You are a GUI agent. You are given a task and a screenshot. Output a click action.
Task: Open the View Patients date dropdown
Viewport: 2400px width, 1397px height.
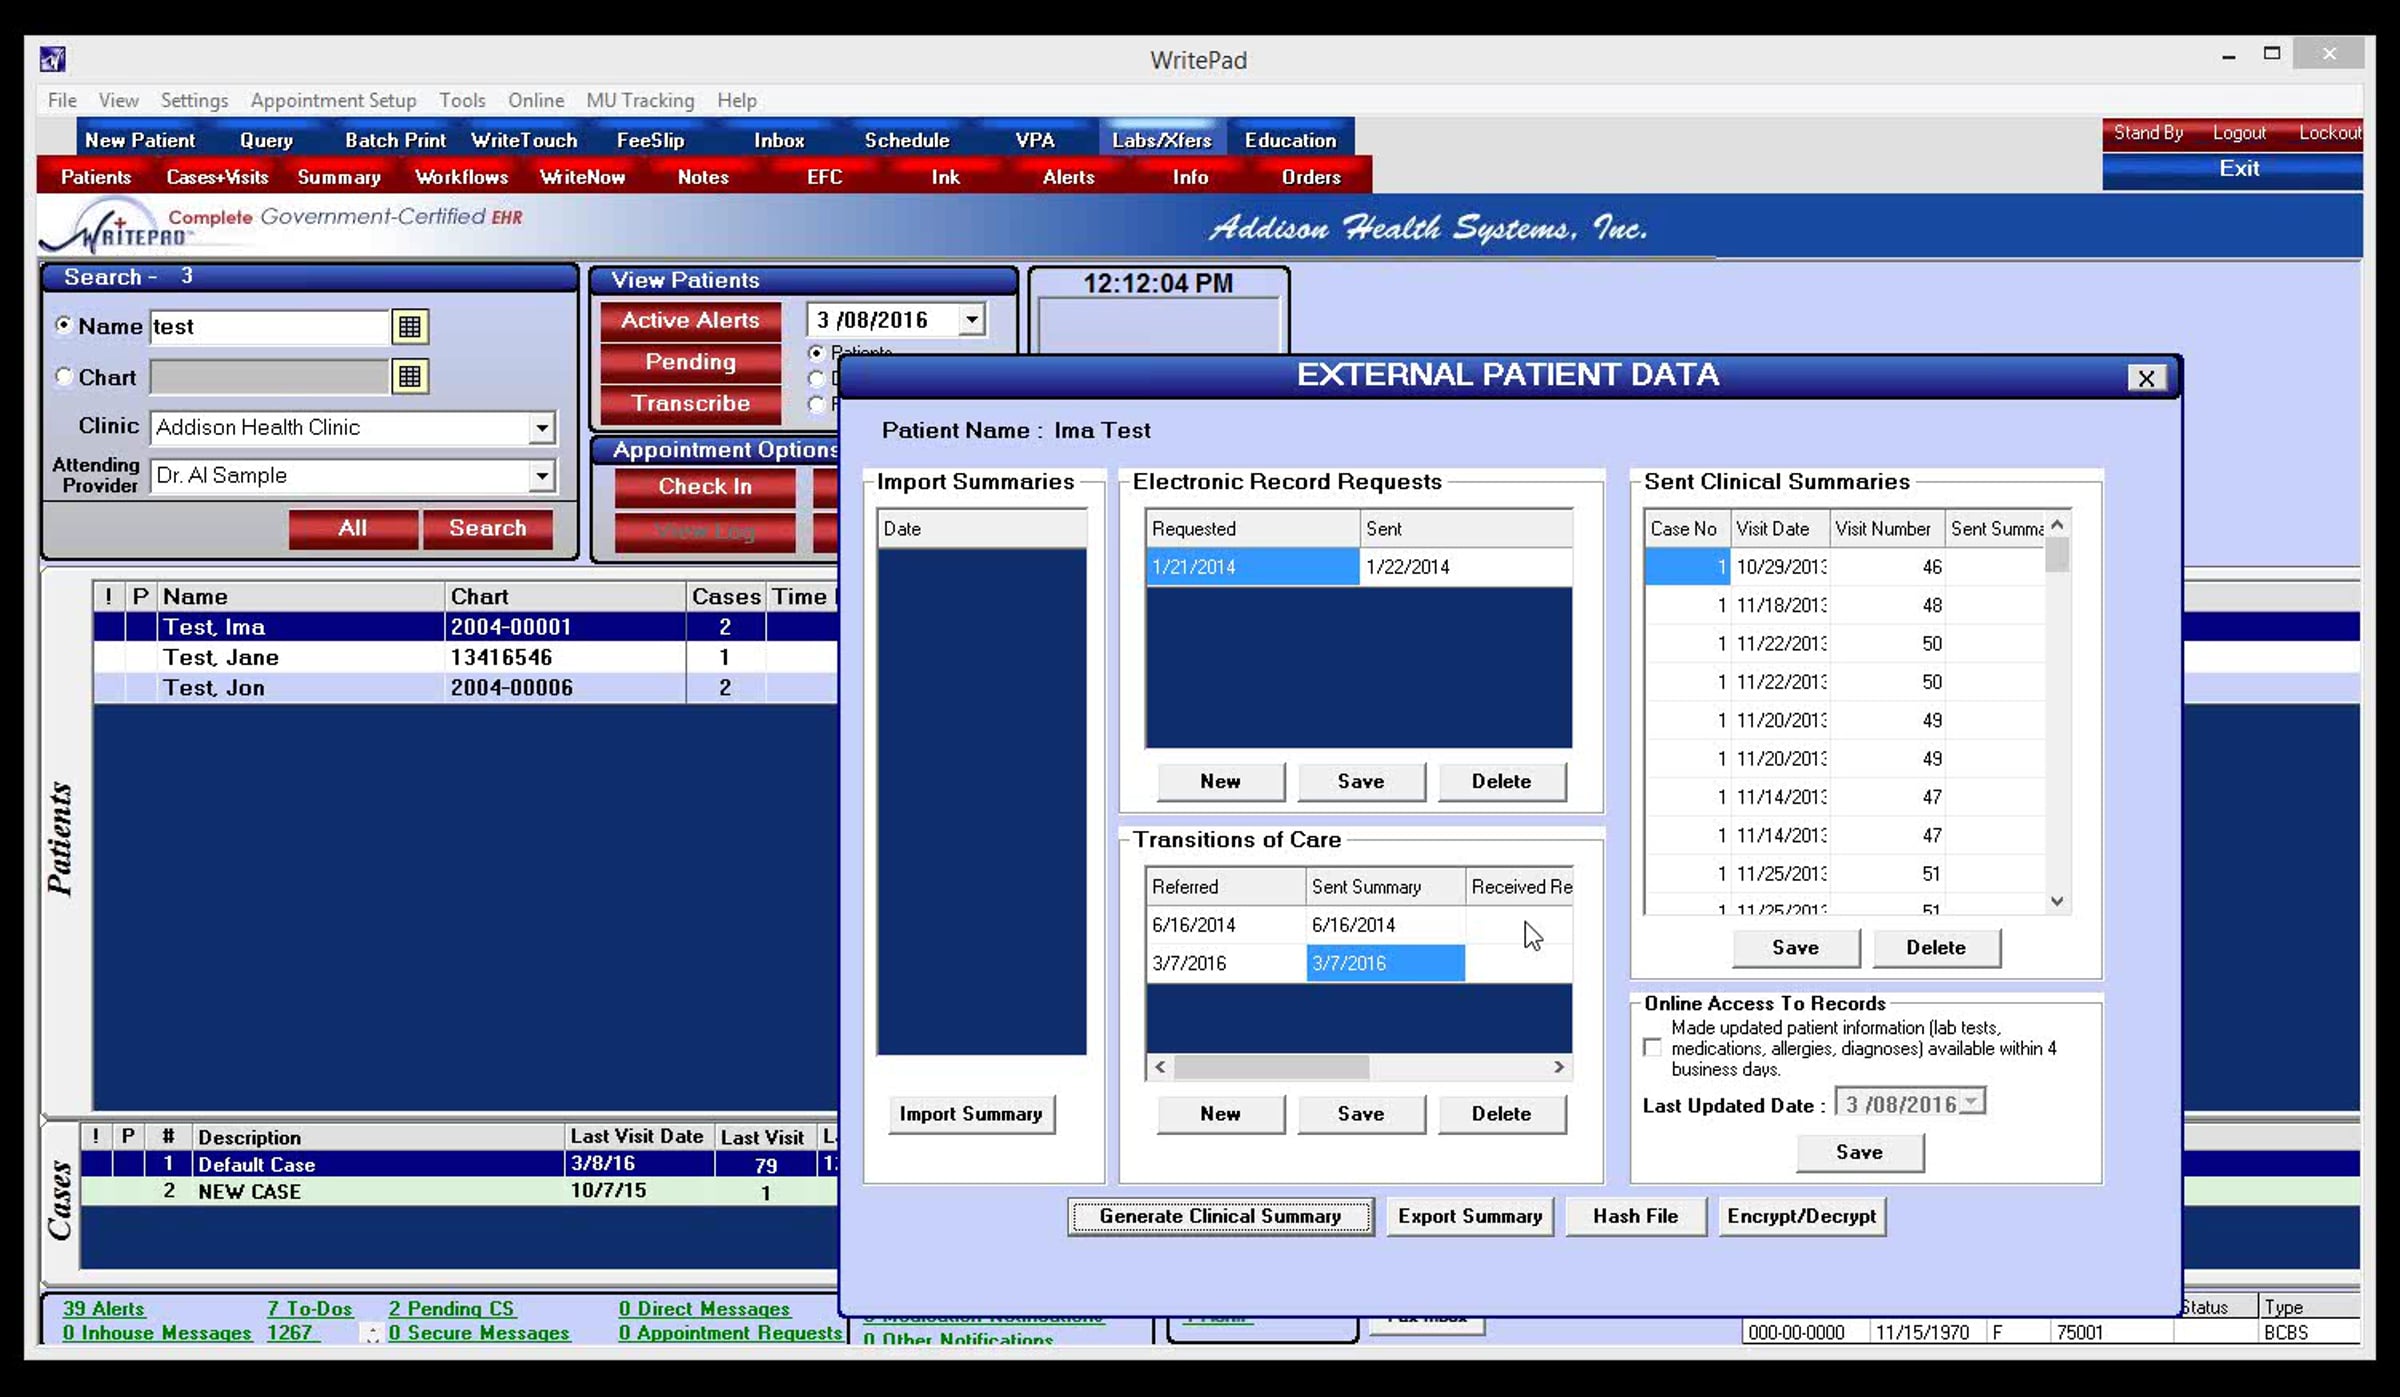971,320
